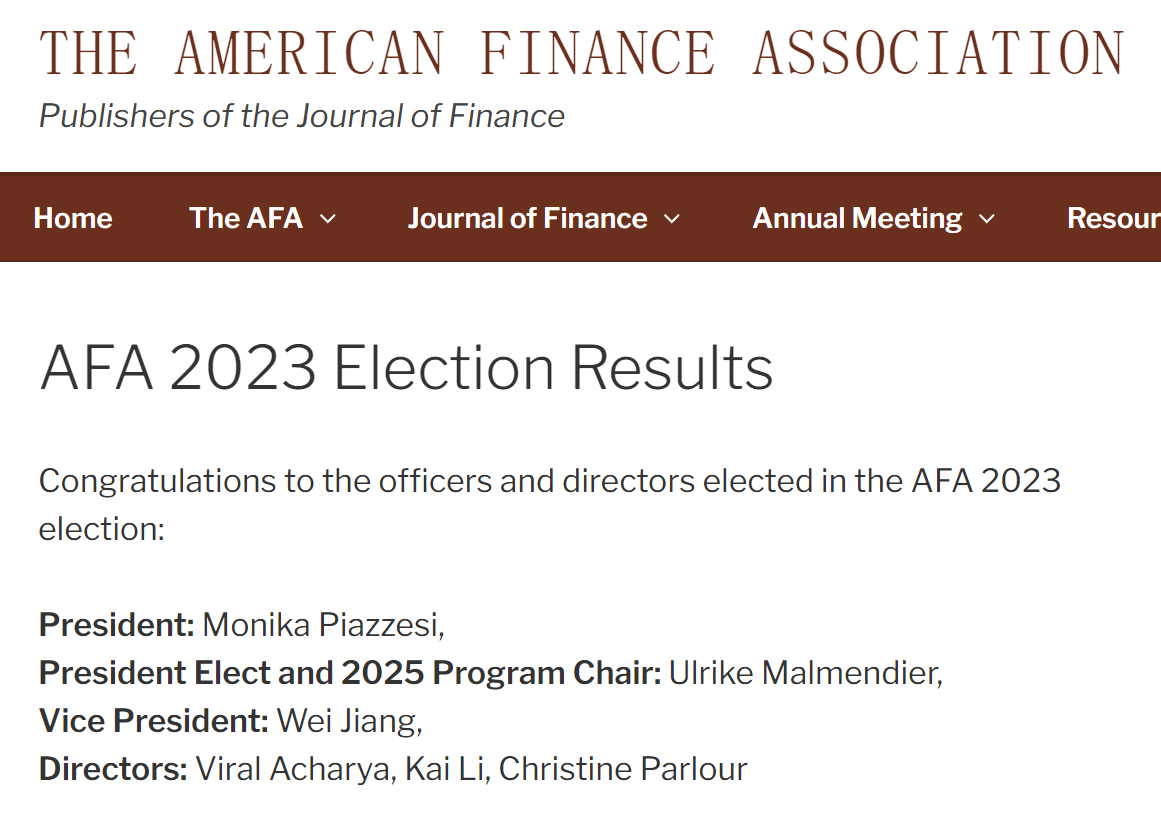Open the Journal of Finance menu item

[x=527, y=218]
